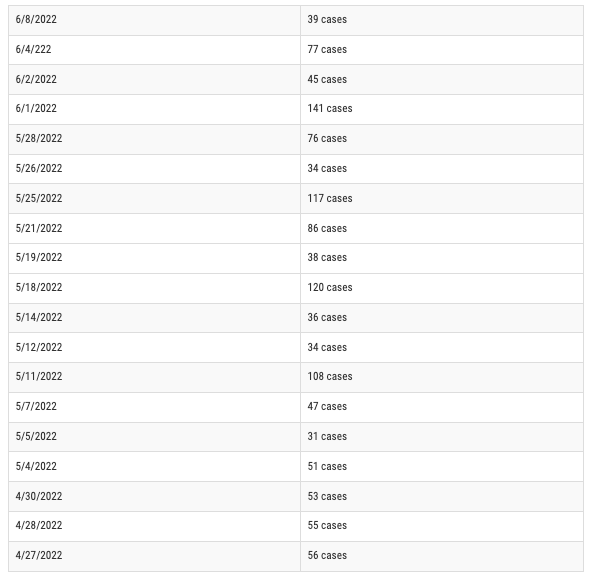The image size is (594, 578).
Task: Click the 39 cases cell
Action: (442, 20)
